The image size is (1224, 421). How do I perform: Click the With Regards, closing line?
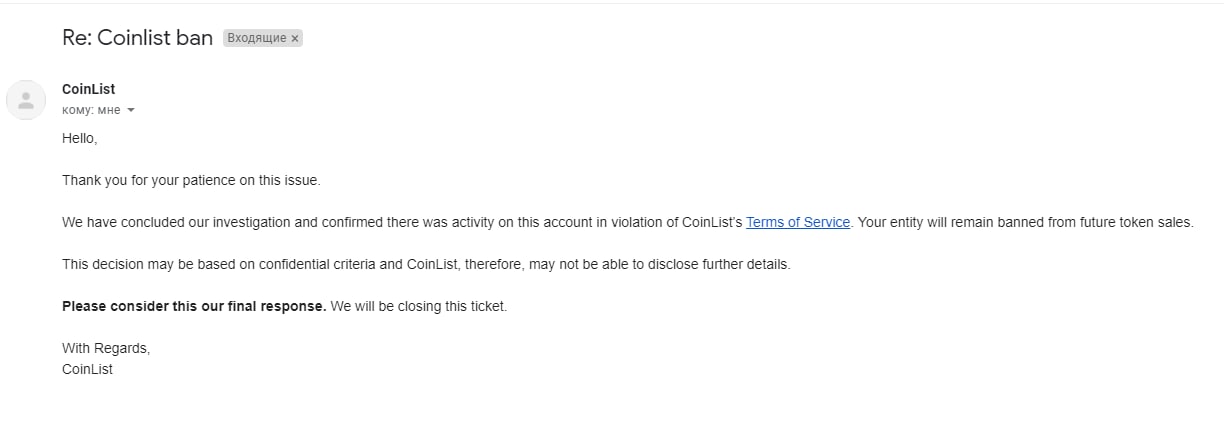[x=106, y=348]
